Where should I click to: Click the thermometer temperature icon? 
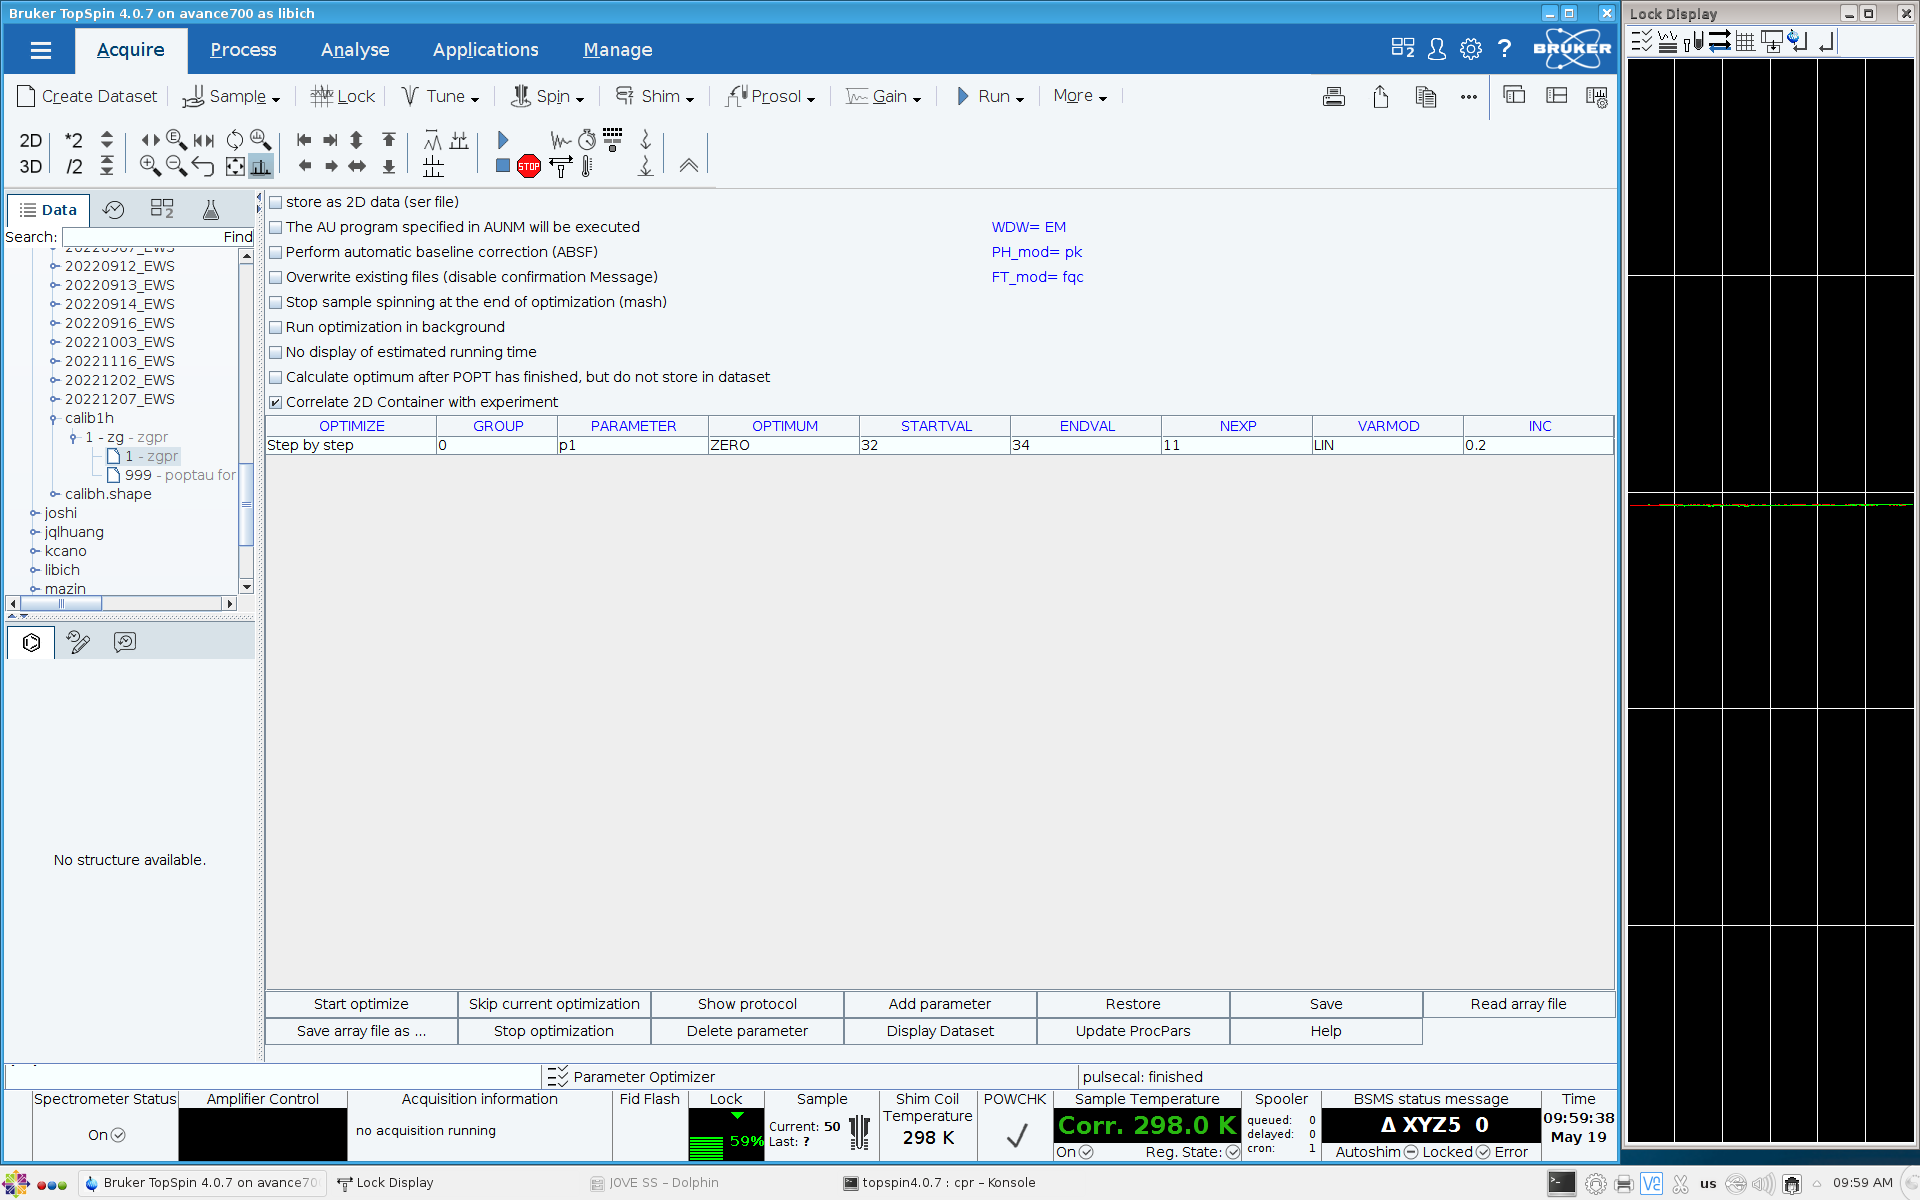[x=587, y=166]
